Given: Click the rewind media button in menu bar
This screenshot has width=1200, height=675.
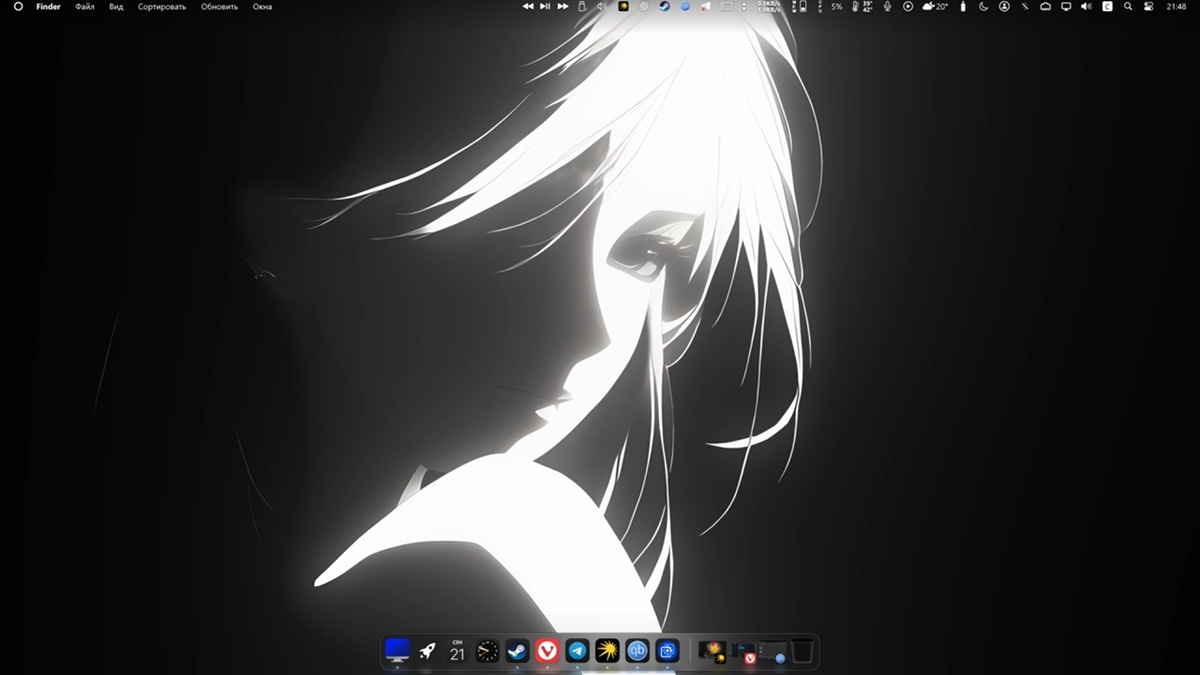Looking at the screenshot, I should (528, 6).
